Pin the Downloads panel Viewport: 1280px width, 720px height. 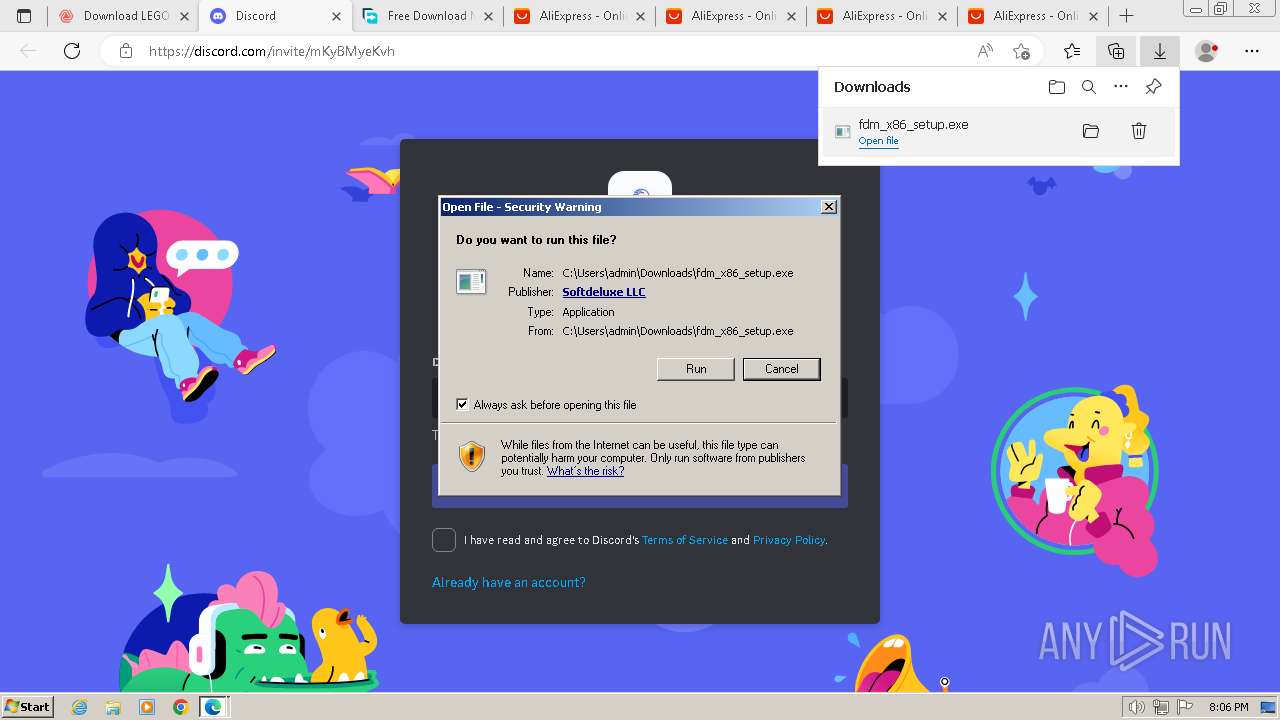(x=1153, y=87)
